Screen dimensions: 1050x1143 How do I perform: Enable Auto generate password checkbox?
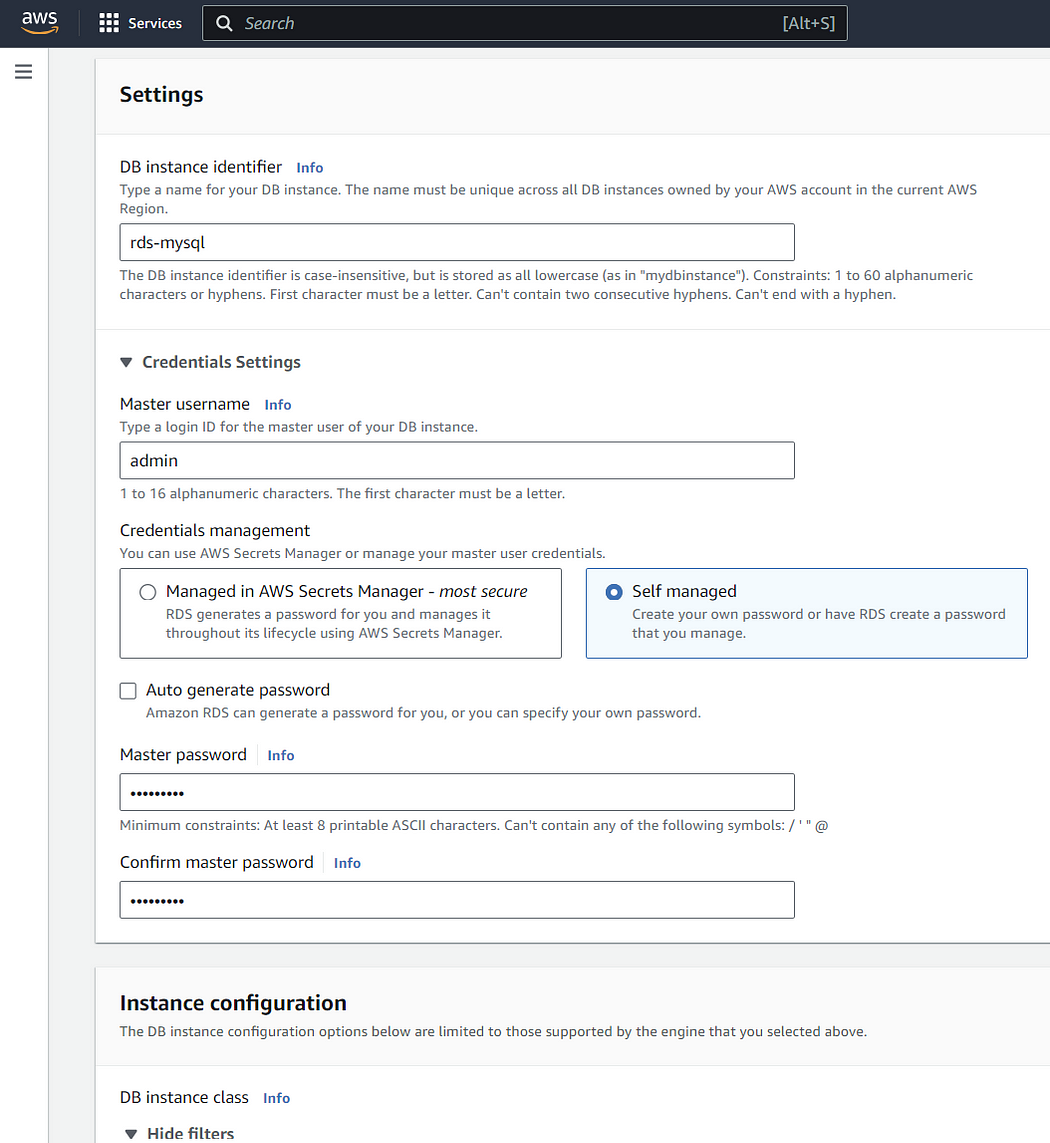pos(128,690)
